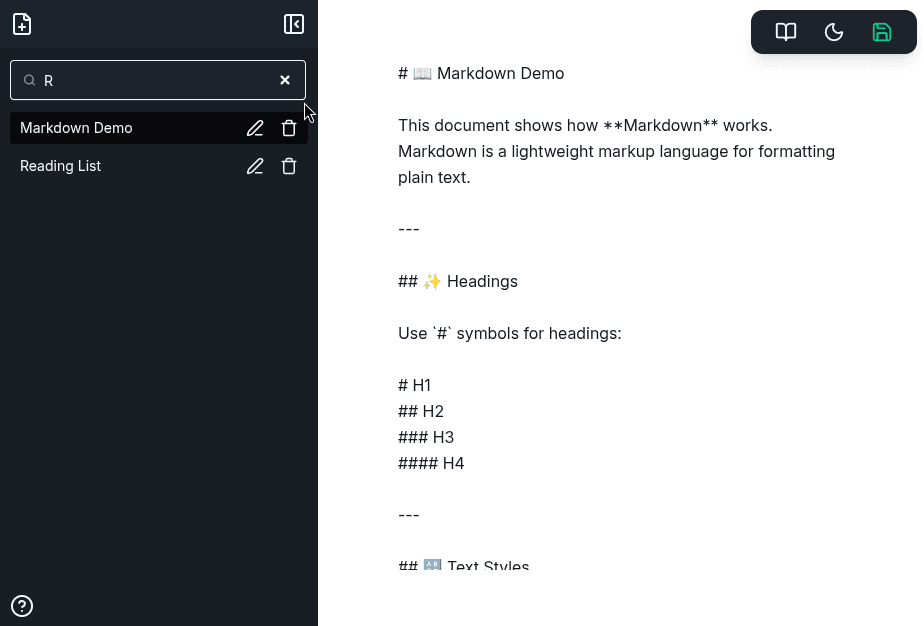Clear the search query
Viewport: 924px width, 626px height.
(285, 80)
